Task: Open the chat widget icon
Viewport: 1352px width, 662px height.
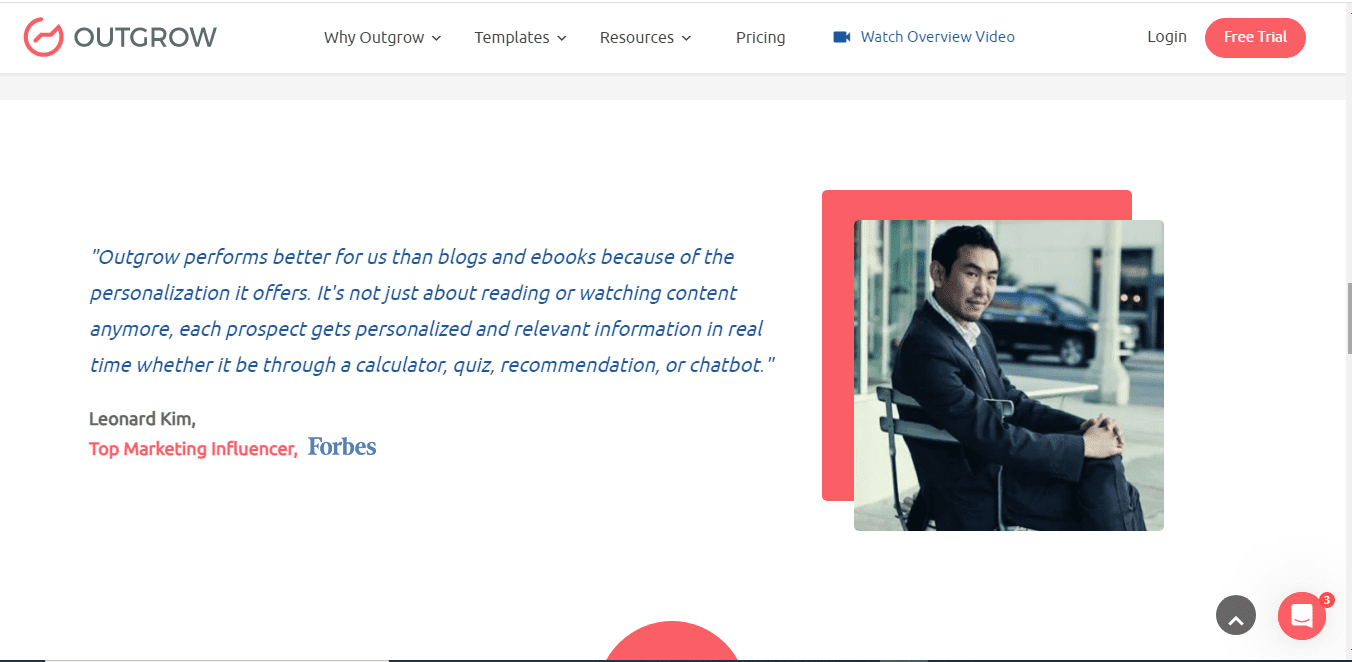Action: point(1301,616)
